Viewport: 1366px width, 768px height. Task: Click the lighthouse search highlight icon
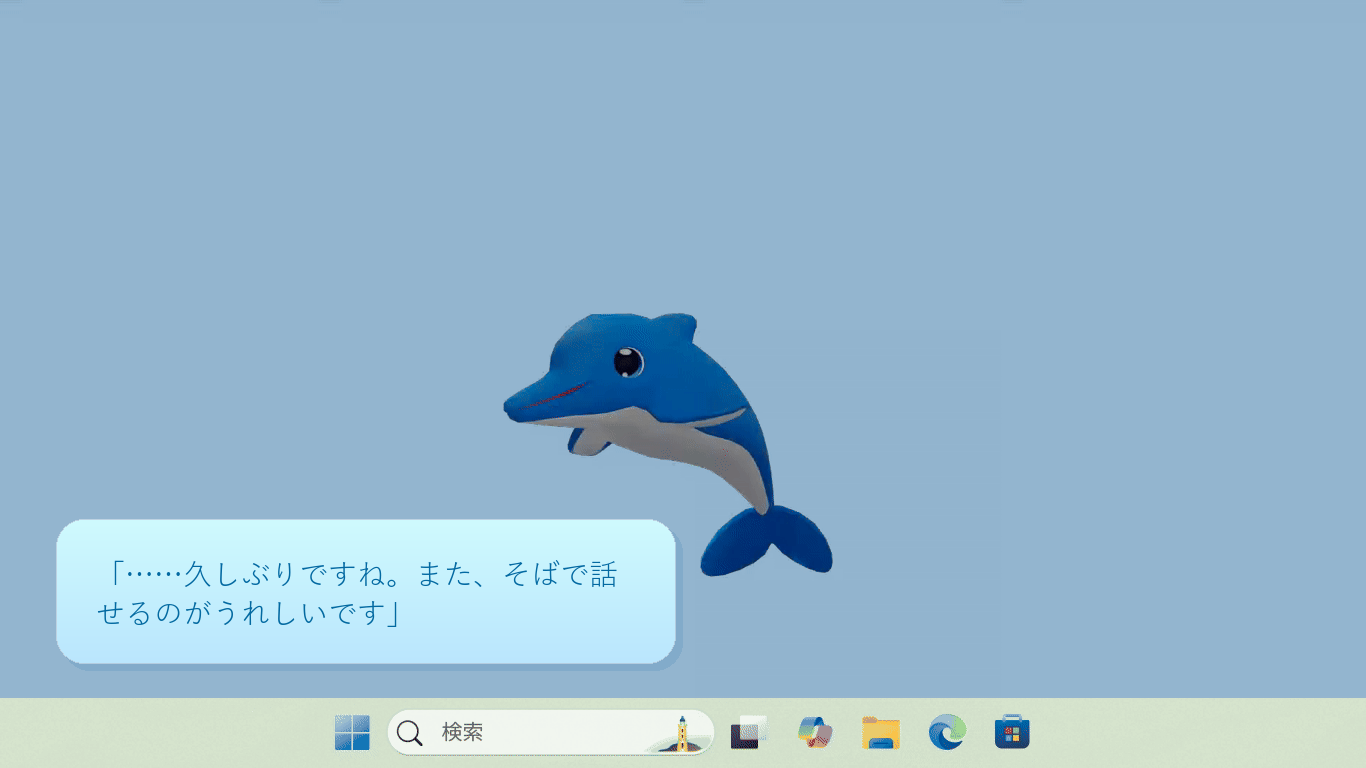click(681, 733)
